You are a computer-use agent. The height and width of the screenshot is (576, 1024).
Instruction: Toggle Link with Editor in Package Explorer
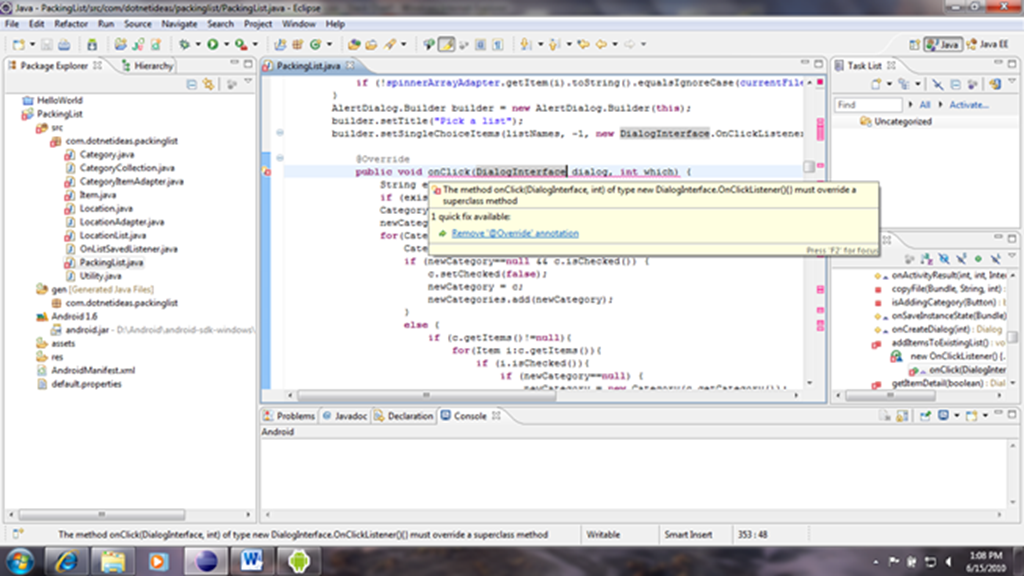[208, 84]
